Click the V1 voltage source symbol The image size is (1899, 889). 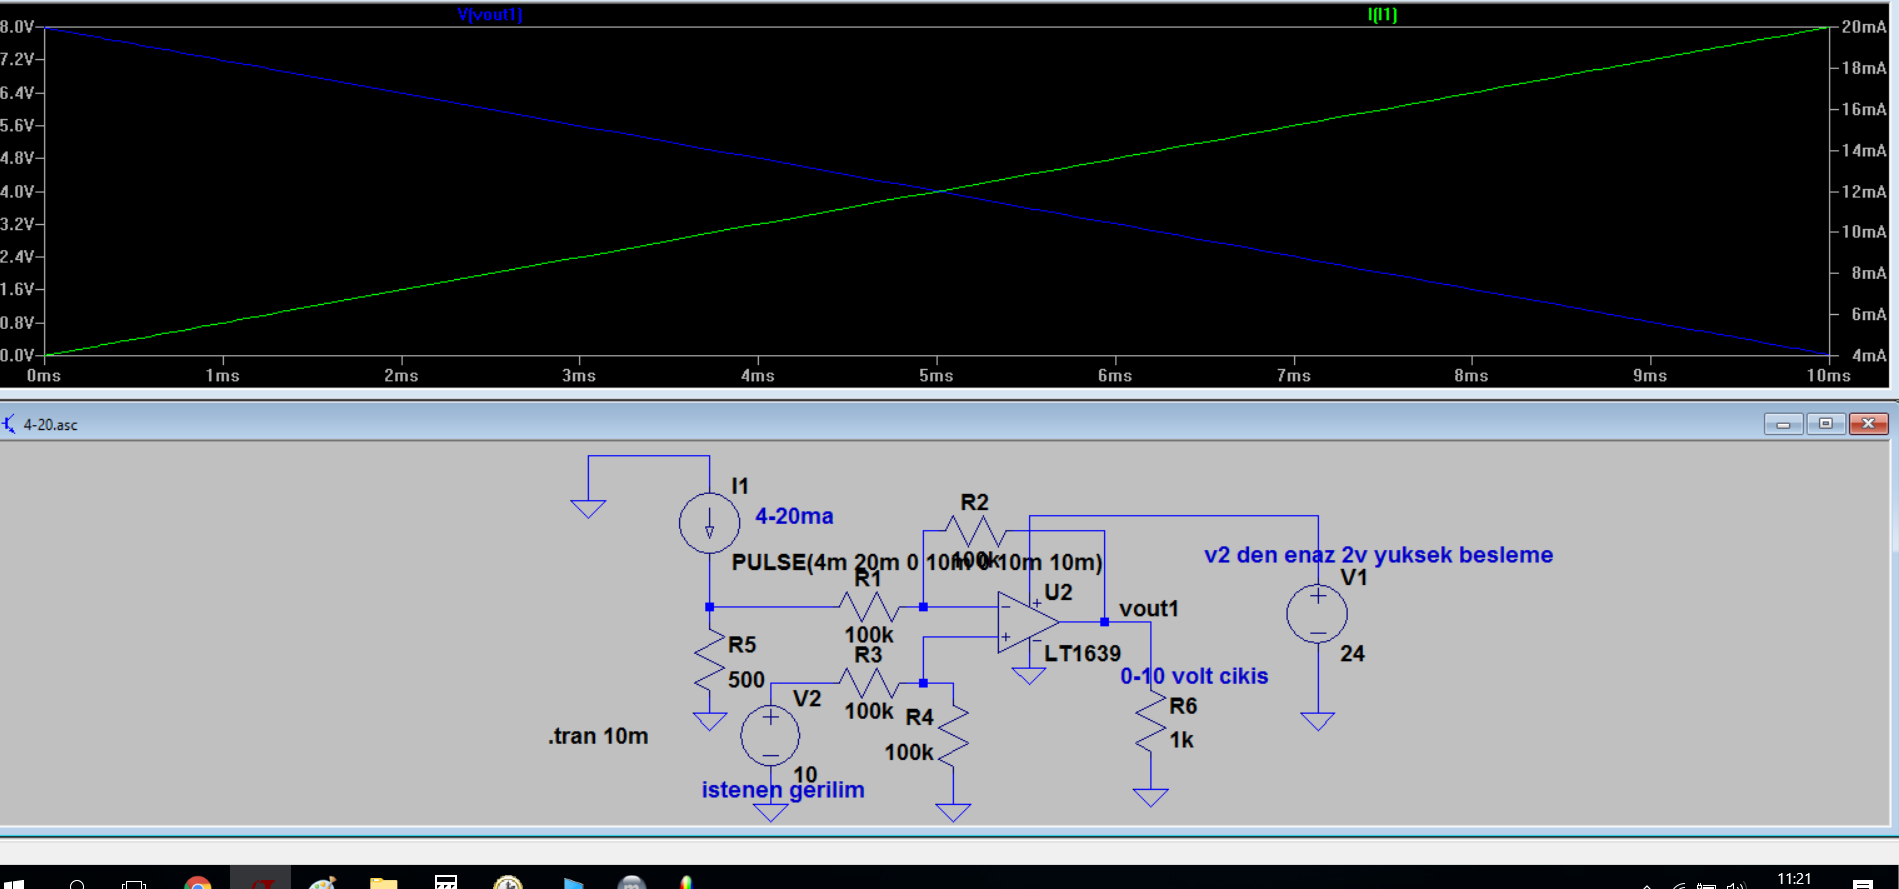pyautogui.click(x=1317, y=613)
